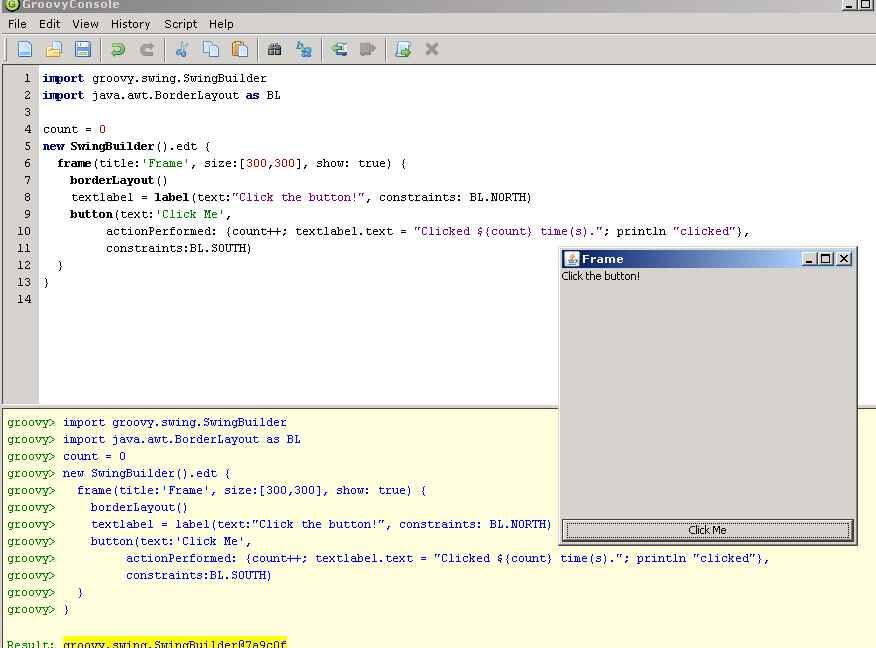
Task: Open the Script menu
Action: tap(180, 24)
